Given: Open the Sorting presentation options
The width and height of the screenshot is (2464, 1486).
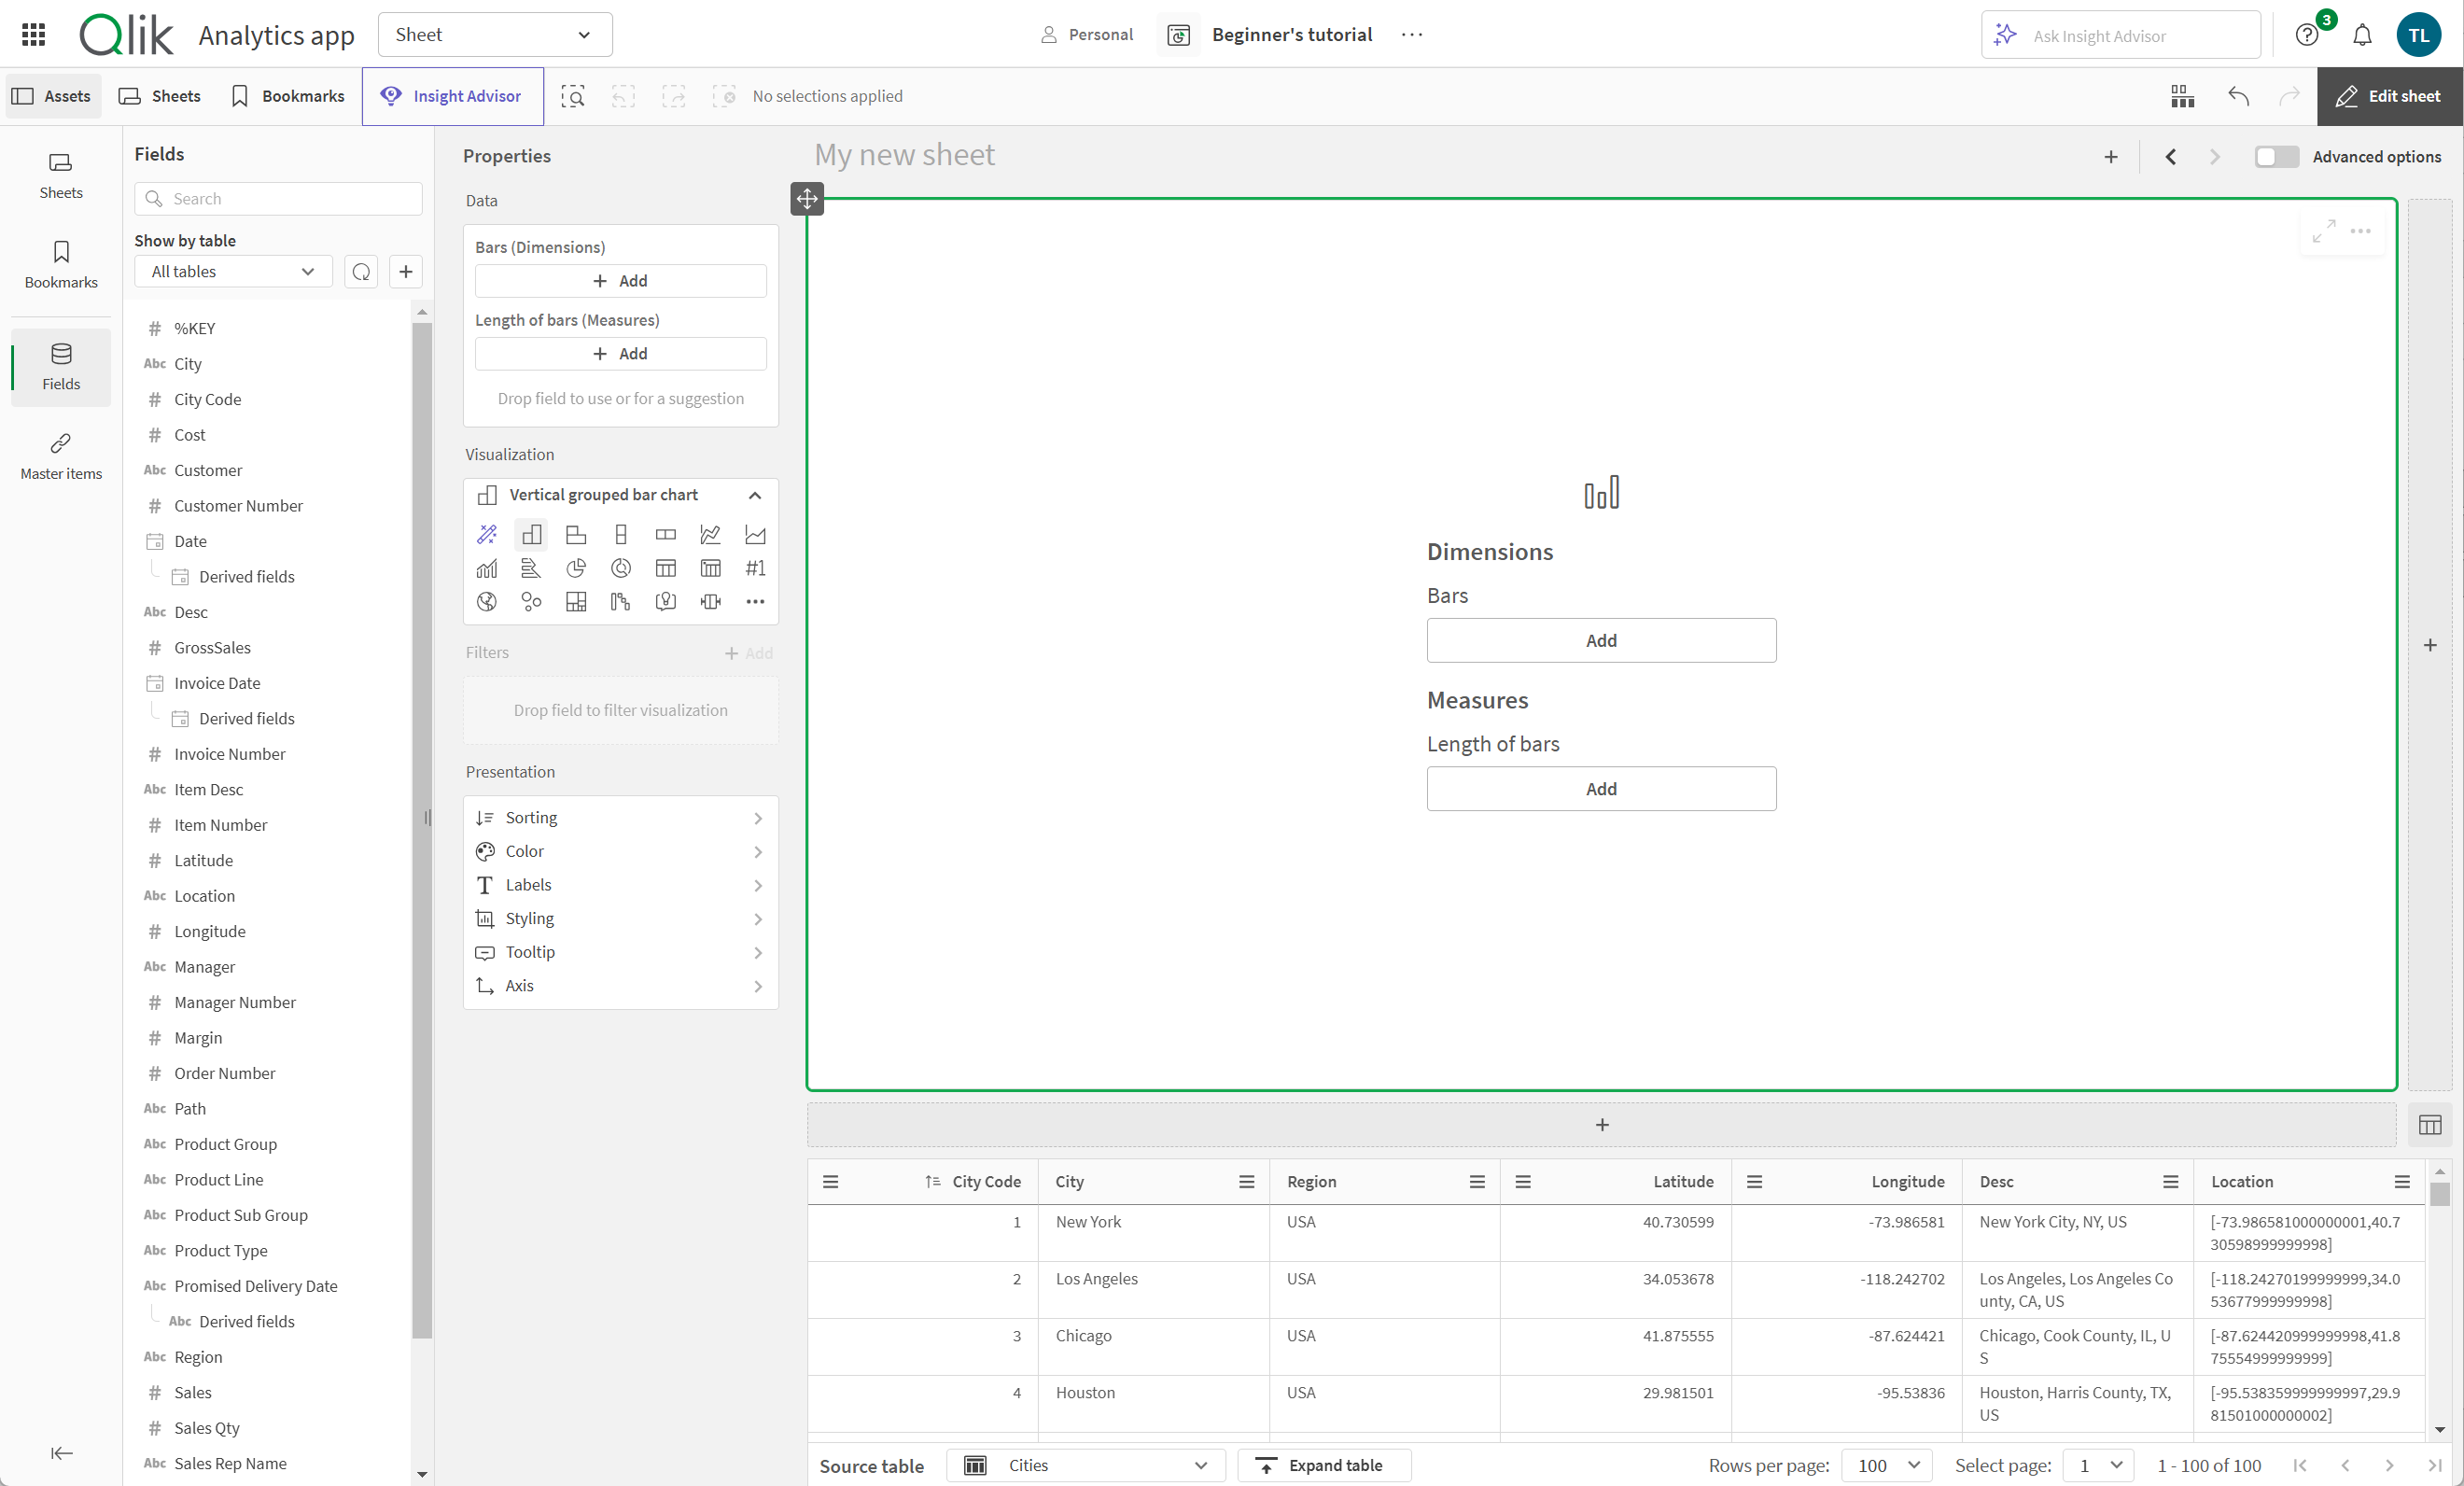Looking at the screenshot, I should coord(618,817).
